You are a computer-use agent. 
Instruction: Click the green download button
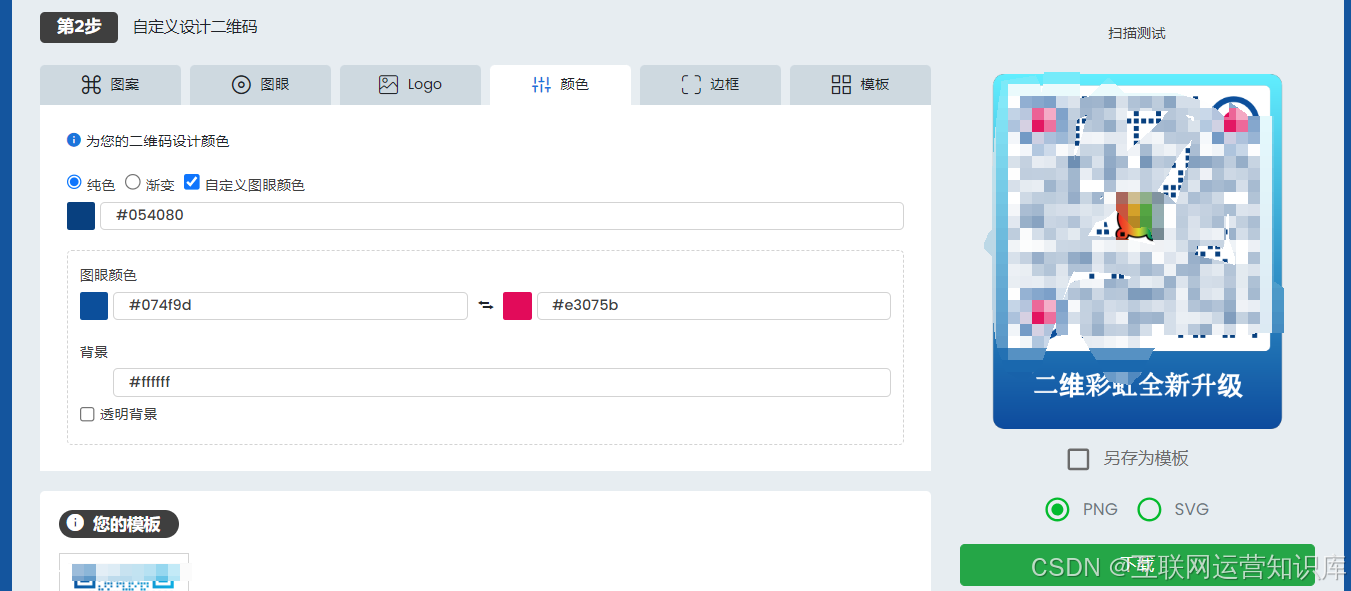pos(1137,565)
